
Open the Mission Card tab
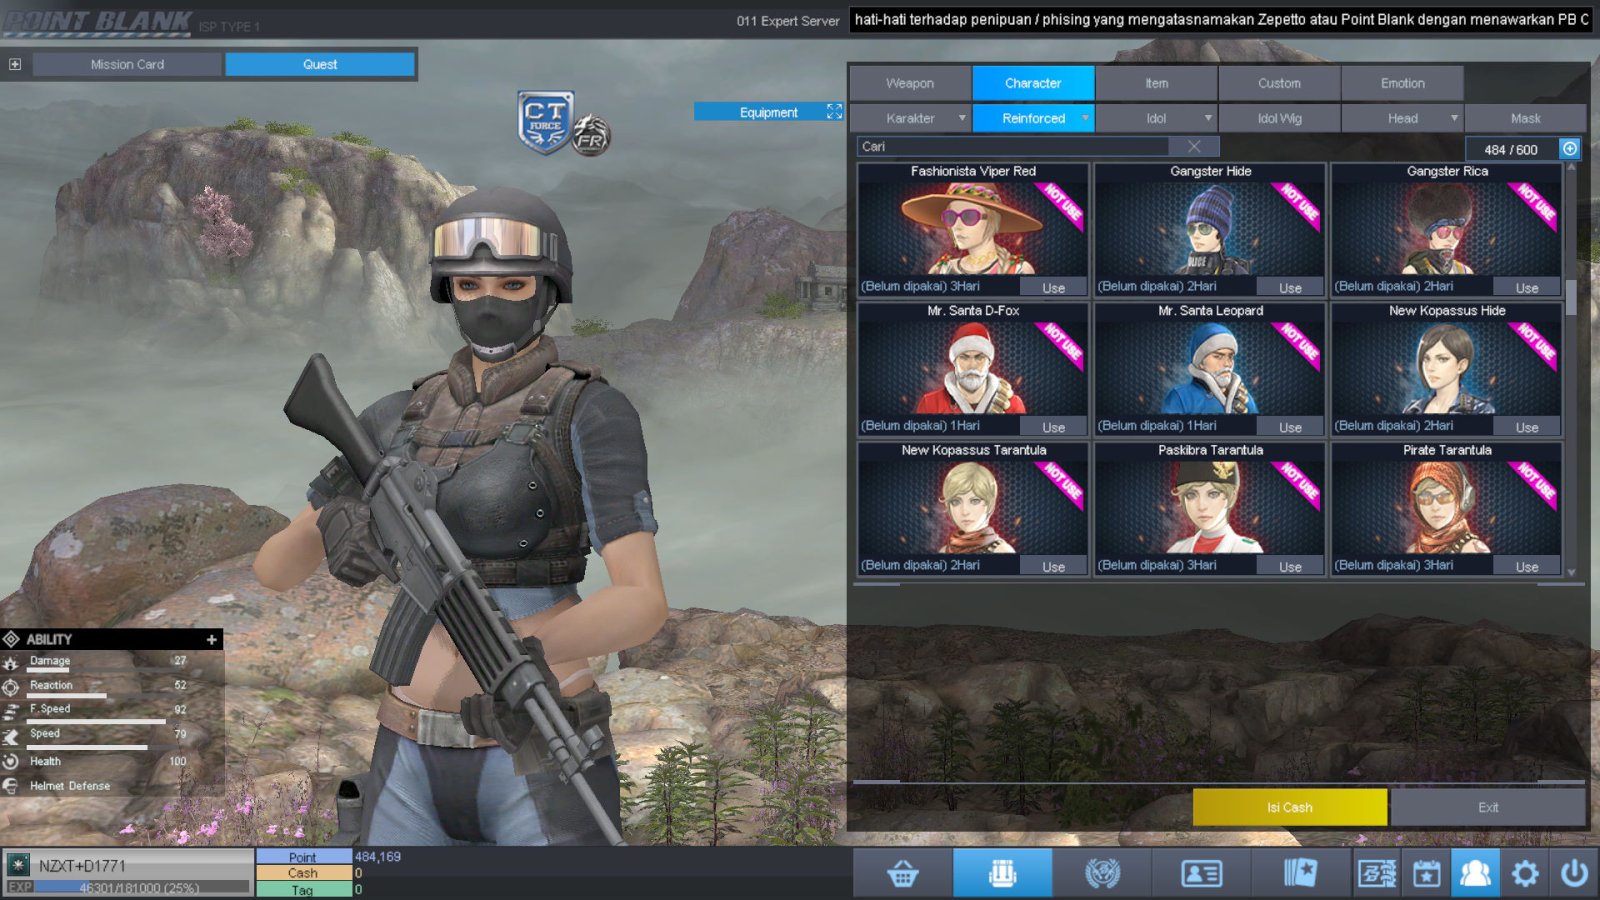click(127, 64)
